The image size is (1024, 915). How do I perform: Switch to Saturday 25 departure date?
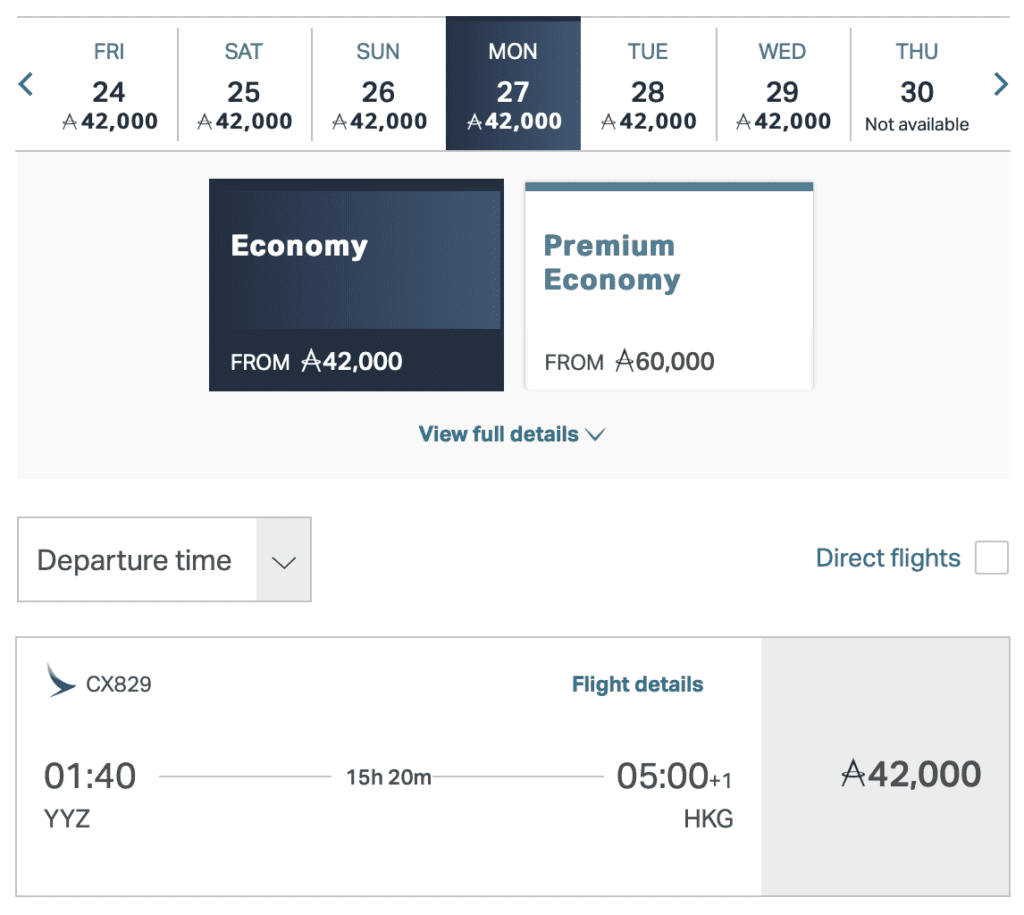click(x=243, y=84)
